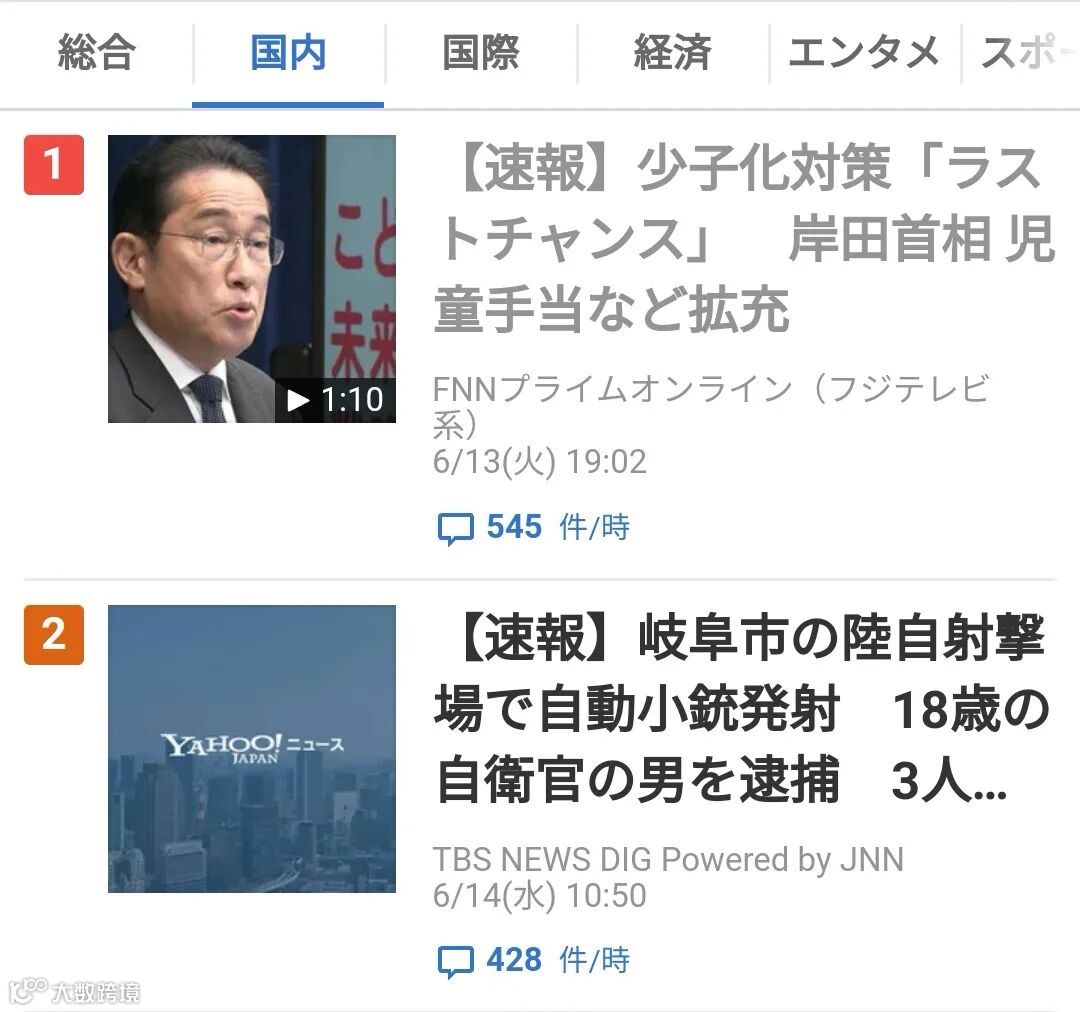Click the red rank 1 badge
The image size is (1080, 1012).
coord(54,165)
